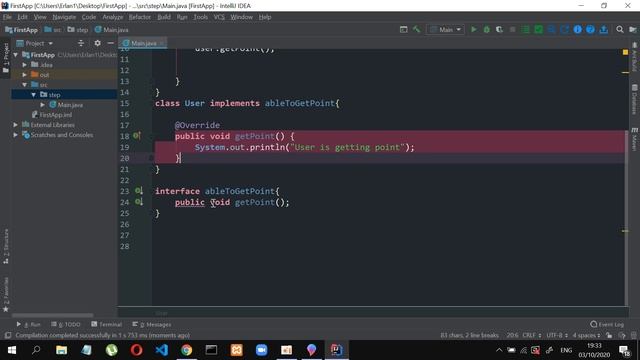Click the blue info circle toolbar icon
Screen dimensions: 640x360
click(578, 29)
